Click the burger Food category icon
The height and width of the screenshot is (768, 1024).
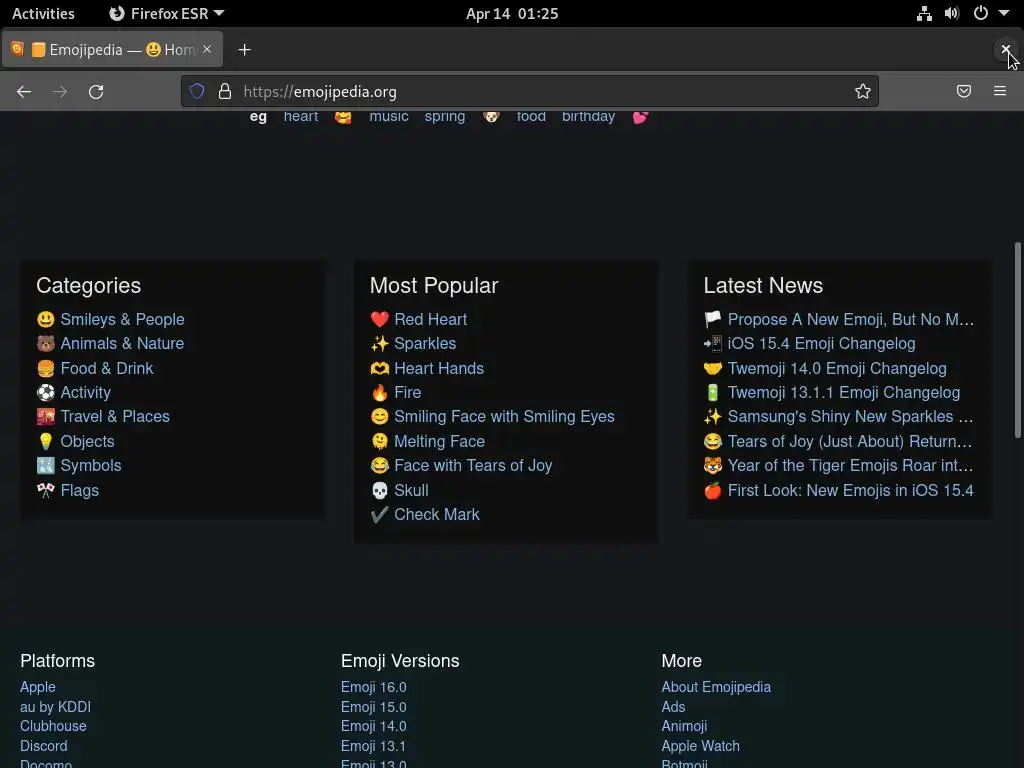(46, 368)
